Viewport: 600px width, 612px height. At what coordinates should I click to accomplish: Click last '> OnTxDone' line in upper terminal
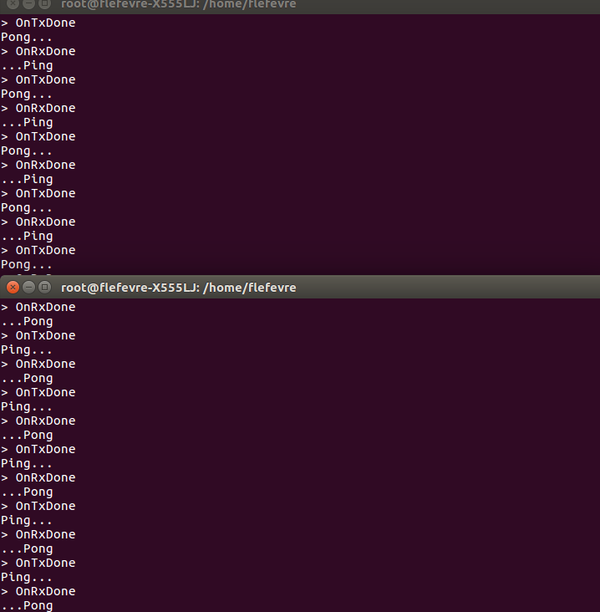pos(38,250)
